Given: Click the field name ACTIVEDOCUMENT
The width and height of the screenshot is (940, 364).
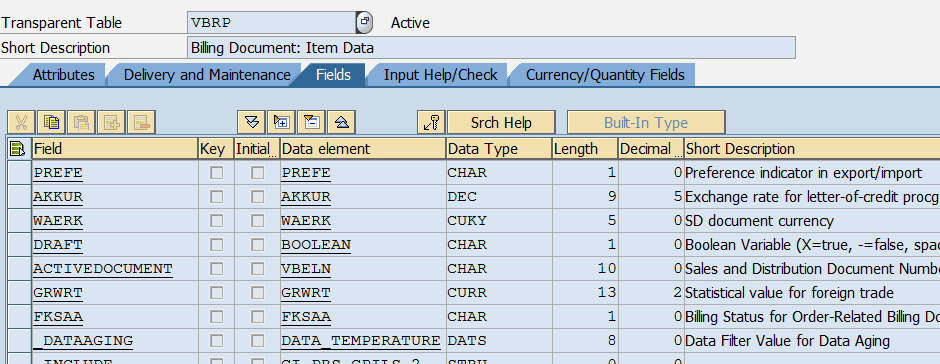Looking at the screenshot, I should (103, 269).
